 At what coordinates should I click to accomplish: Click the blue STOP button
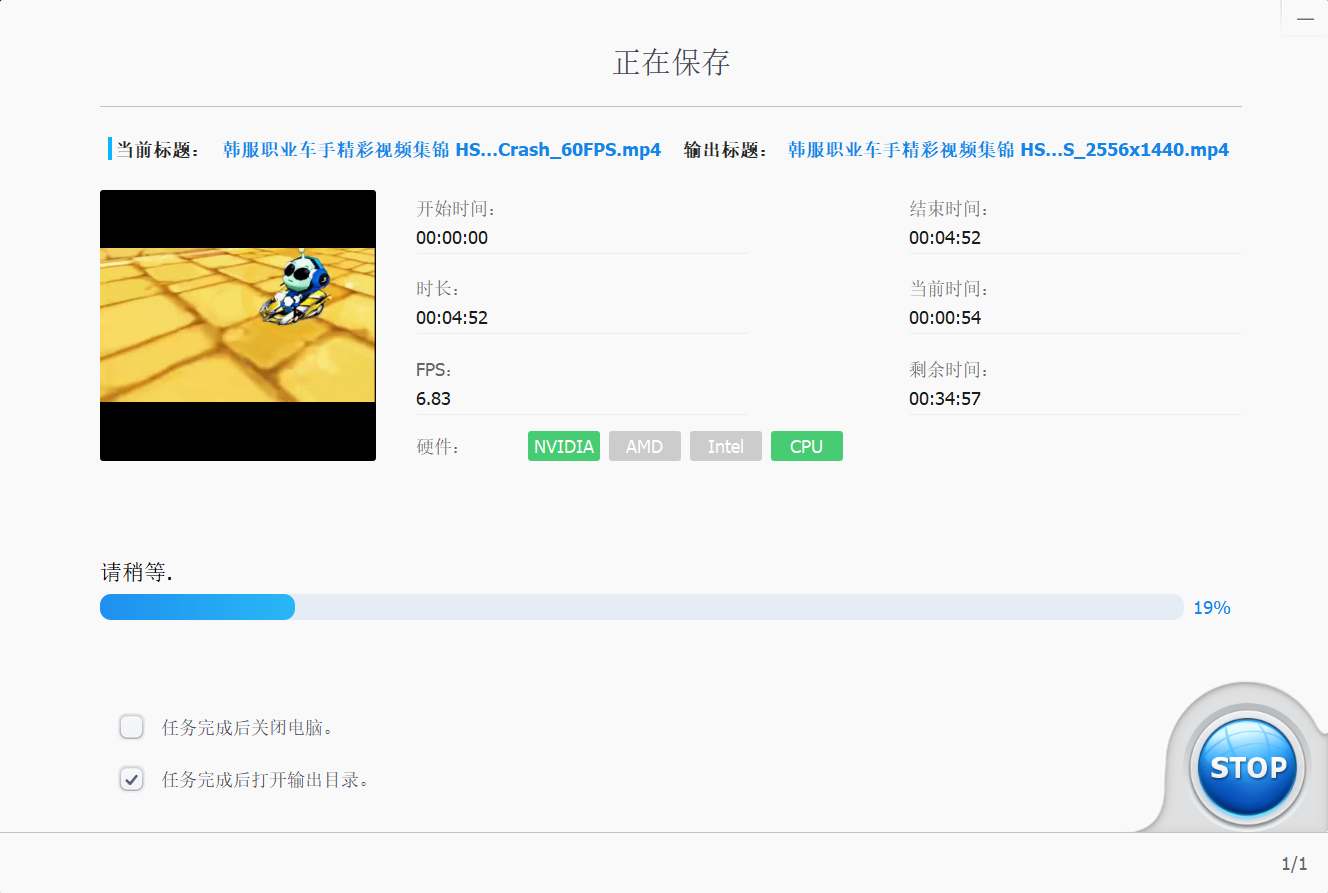click(x=1247, y=768)
